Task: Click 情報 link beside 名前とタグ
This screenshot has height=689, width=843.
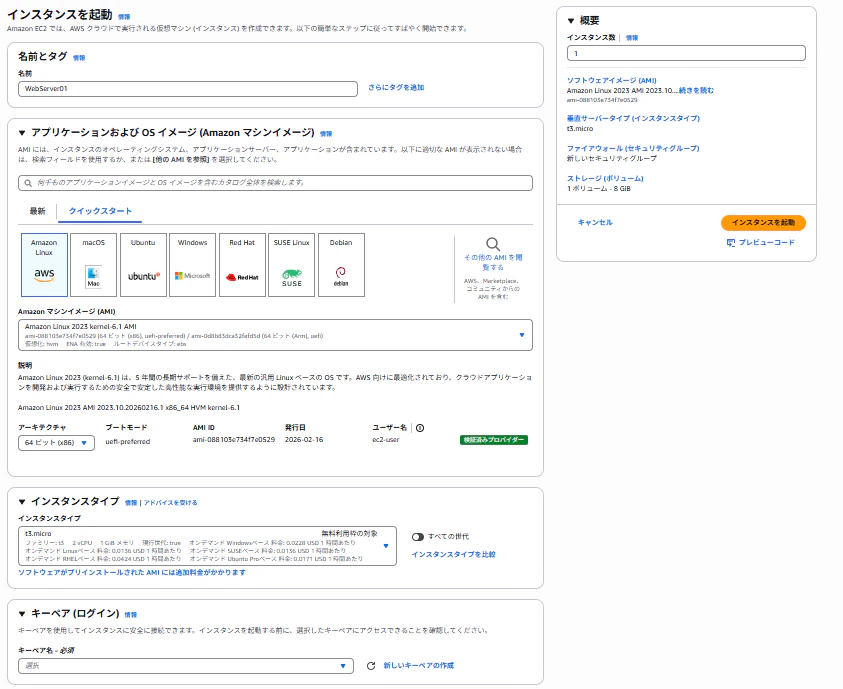Action: (x=79, y=58)
